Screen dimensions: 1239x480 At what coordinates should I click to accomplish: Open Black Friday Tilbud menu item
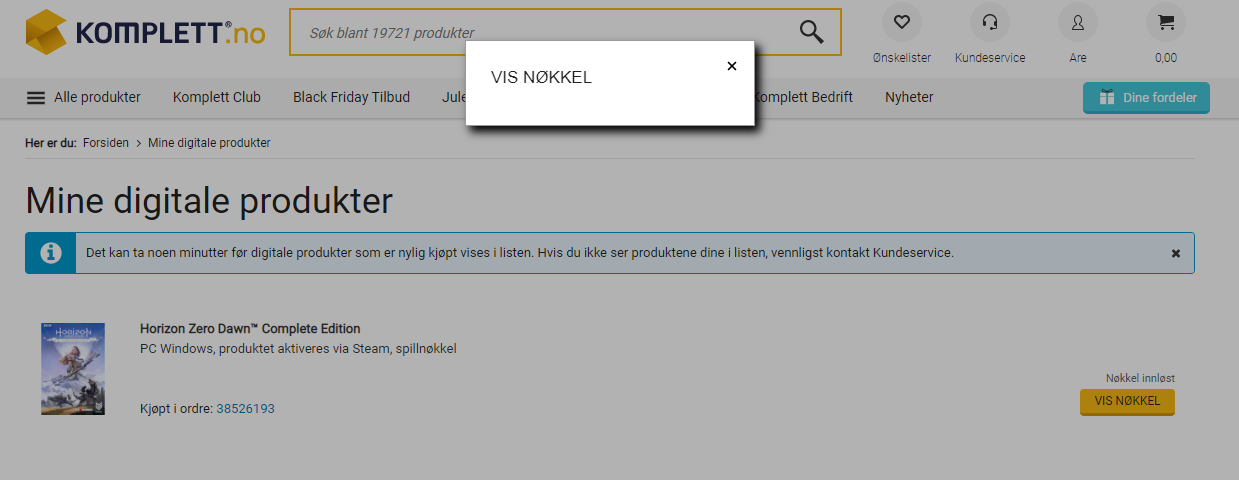(x=351, y=97)
